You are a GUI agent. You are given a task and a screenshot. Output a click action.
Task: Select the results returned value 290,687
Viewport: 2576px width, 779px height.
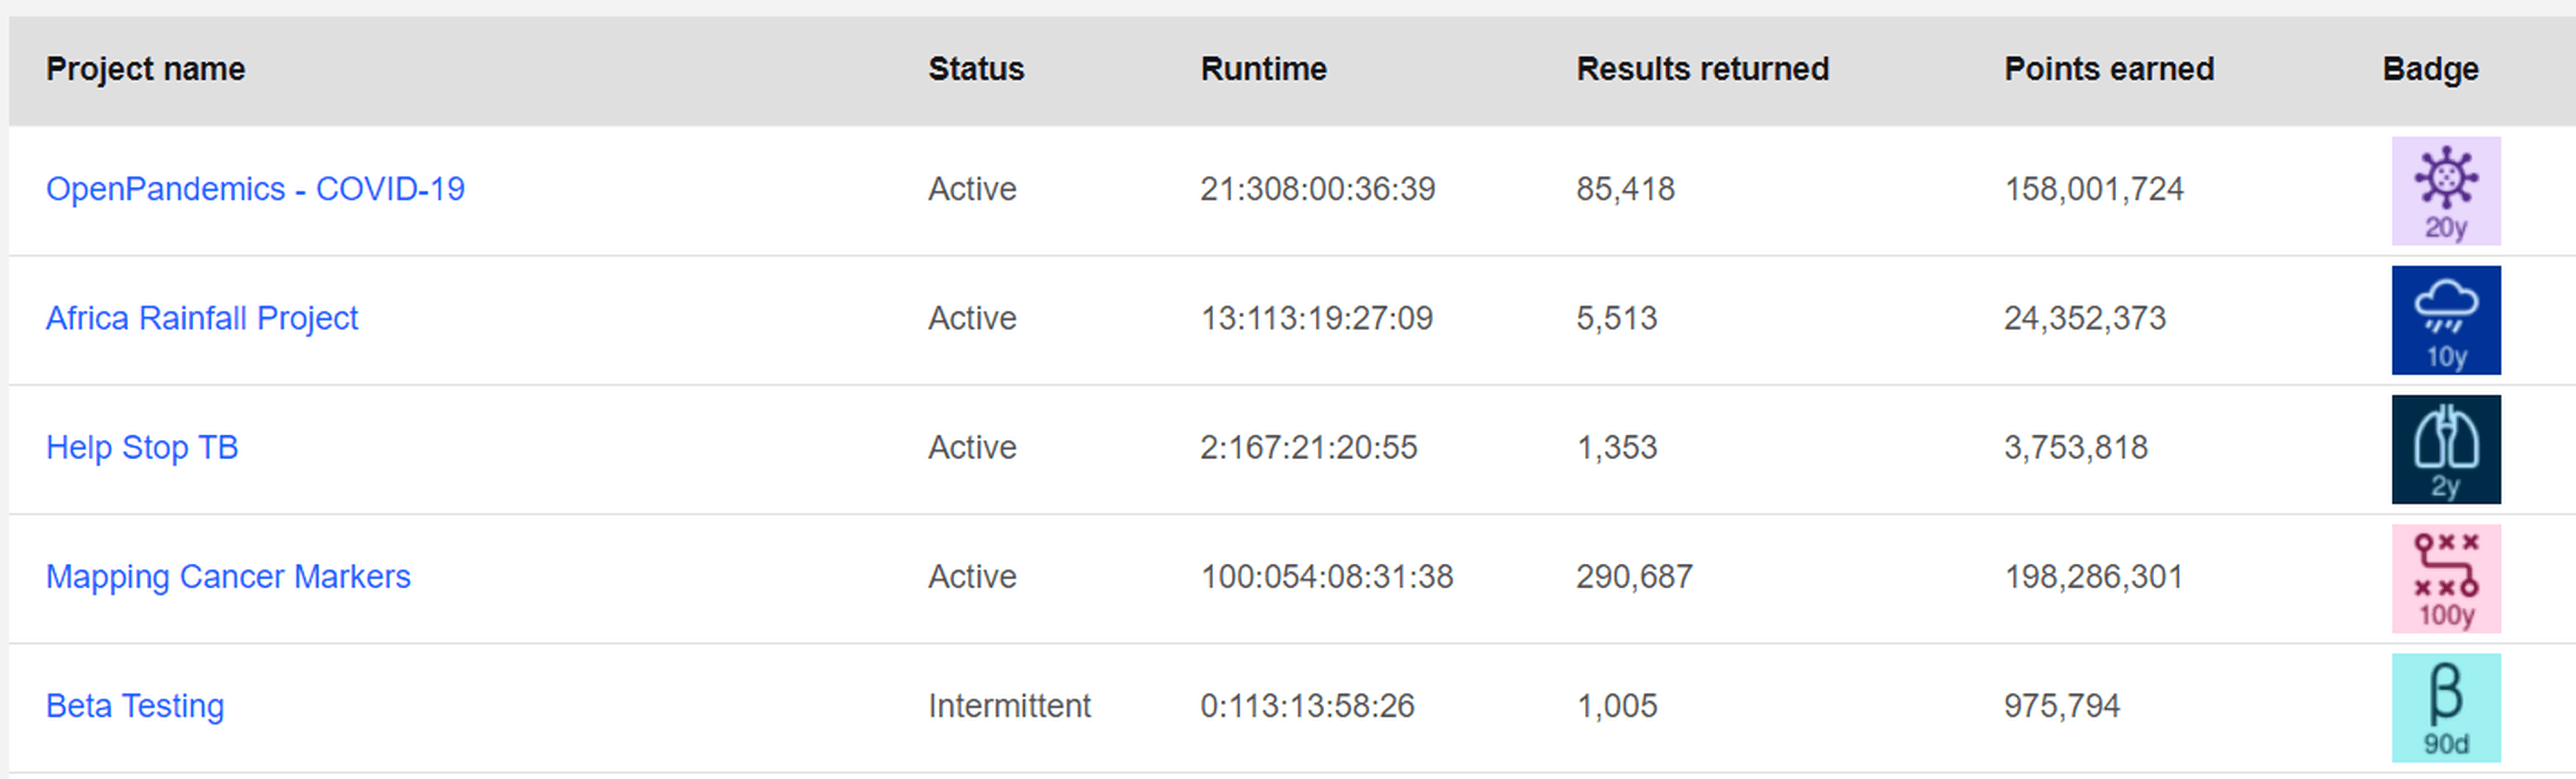click(1635, 577)
